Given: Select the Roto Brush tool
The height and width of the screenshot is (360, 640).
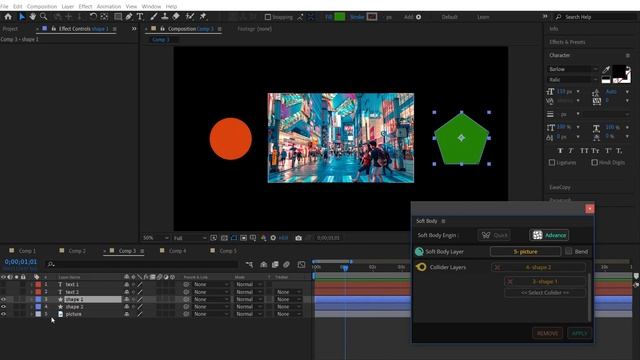Looking at the screenshot, I should click(x=190, y=17).
